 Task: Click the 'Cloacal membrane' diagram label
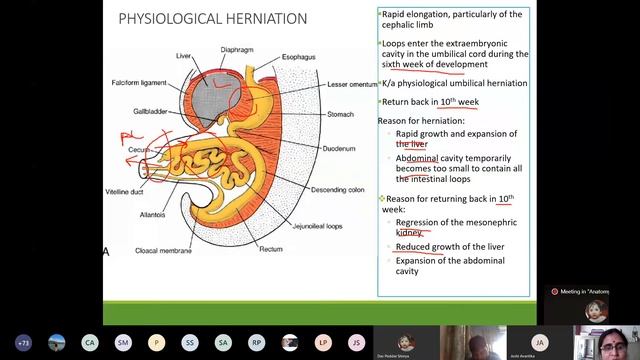click(163, 251)
